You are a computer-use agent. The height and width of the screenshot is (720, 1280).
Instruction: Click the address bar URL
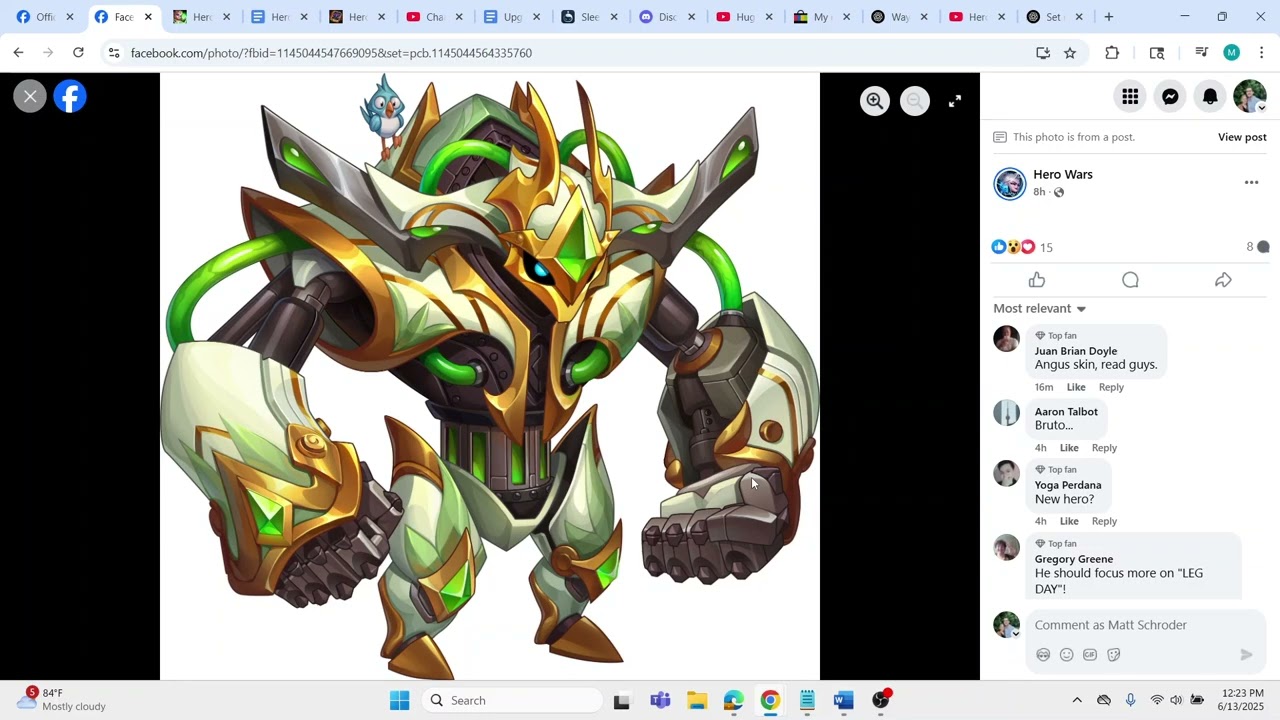(331, 53)
